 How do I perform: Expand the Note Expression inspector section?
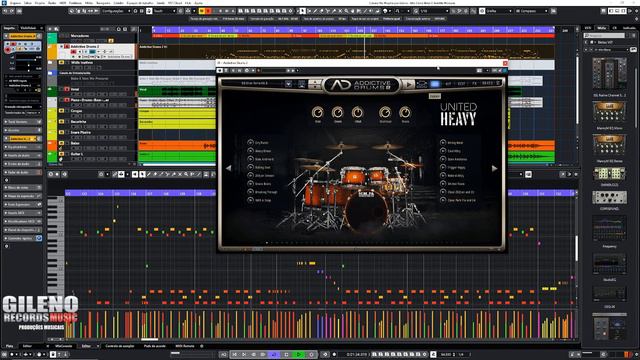pos(22,204)
